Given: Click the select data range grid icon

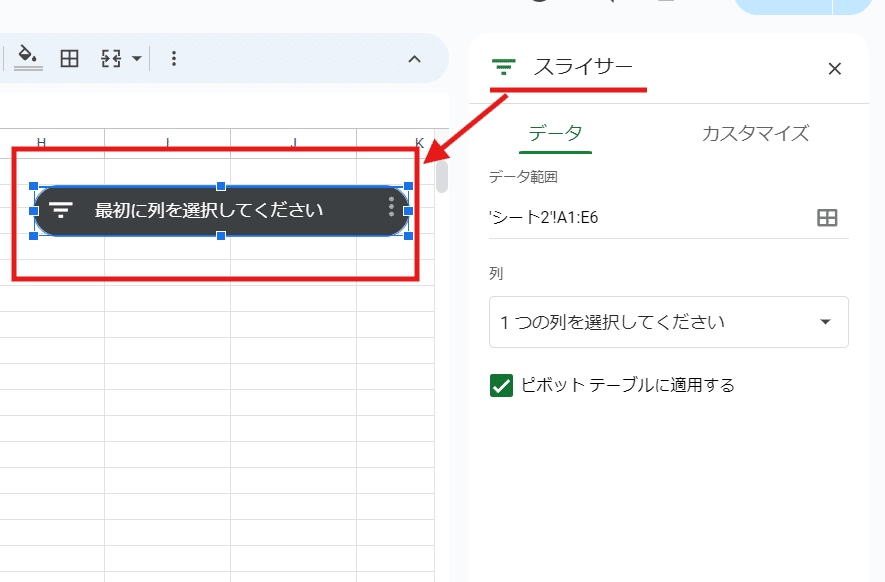Looking at the screenshot, I should tap(827, 218).
